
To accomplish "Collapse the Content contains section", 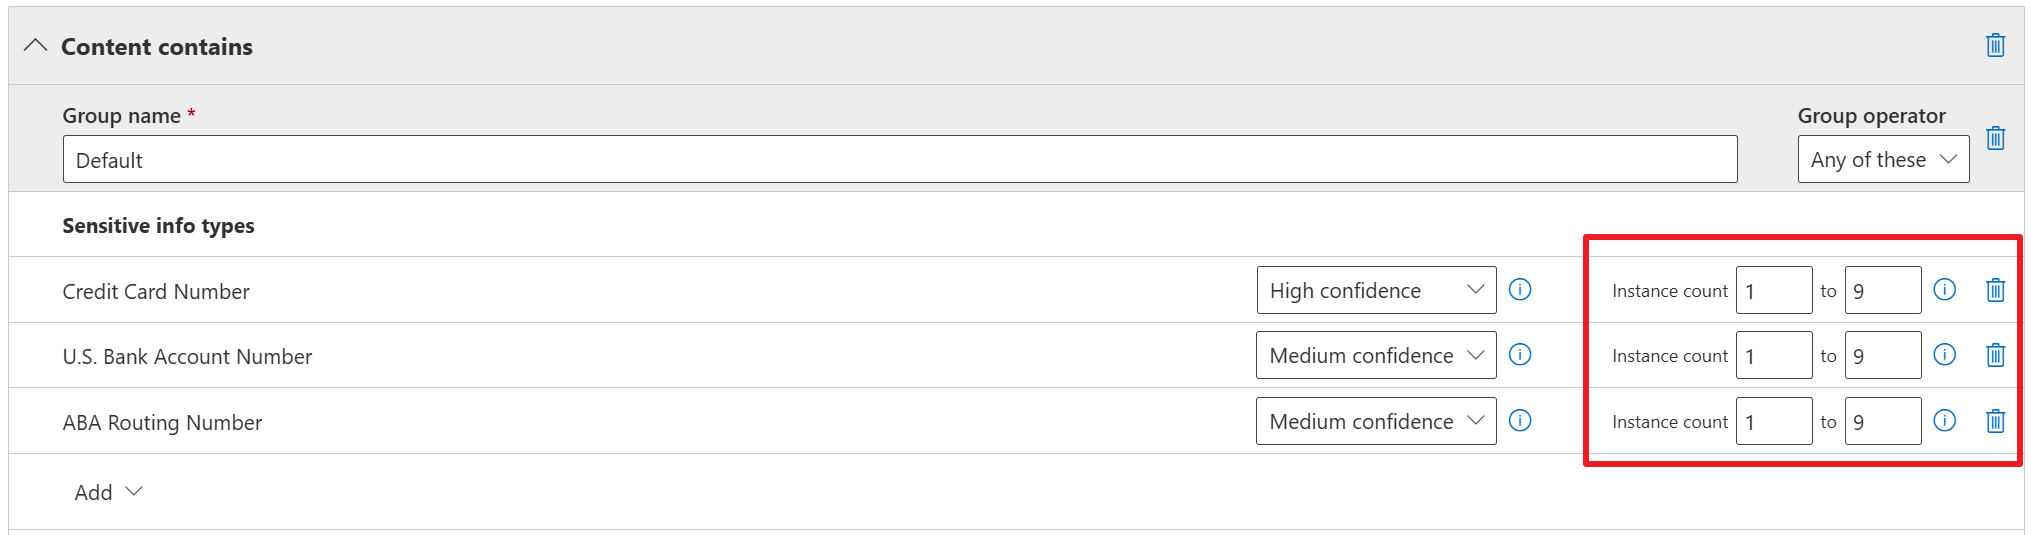I will point(36,46).
